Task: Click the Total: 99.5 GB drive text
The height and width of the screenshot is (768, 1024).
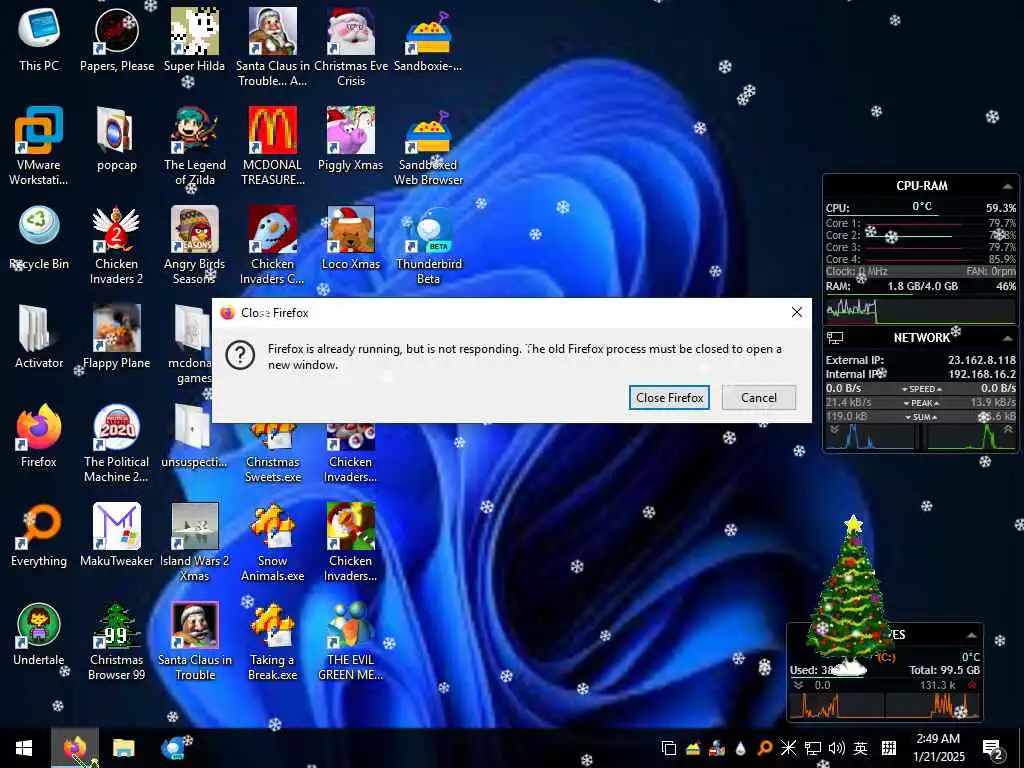Action: click(944, 670)
